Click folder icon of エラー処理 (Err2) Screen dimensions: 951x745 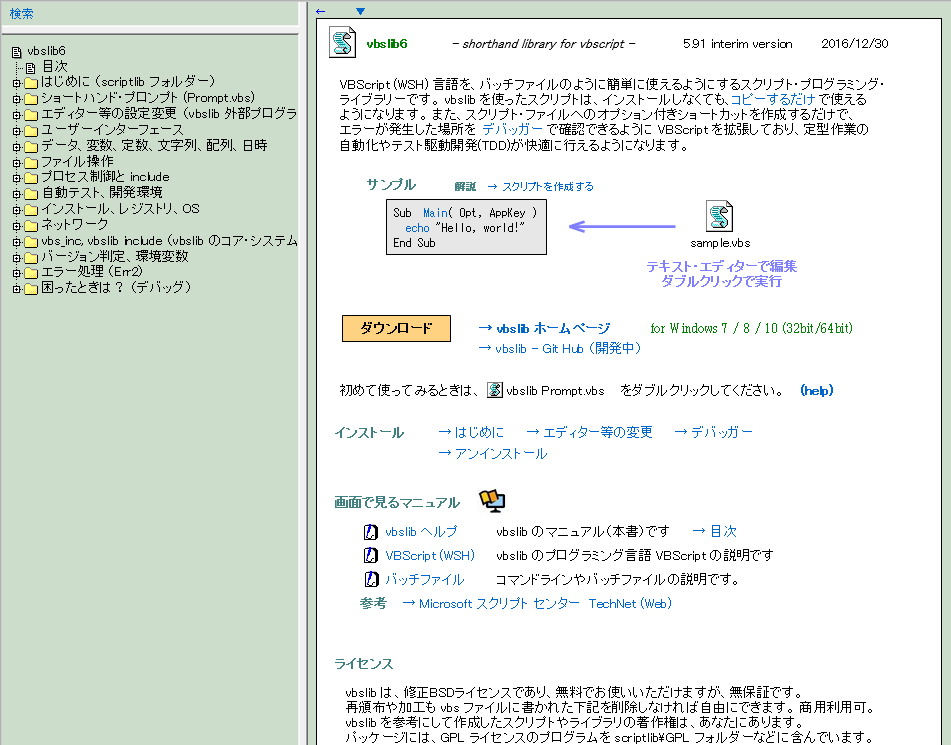(31, 273)
